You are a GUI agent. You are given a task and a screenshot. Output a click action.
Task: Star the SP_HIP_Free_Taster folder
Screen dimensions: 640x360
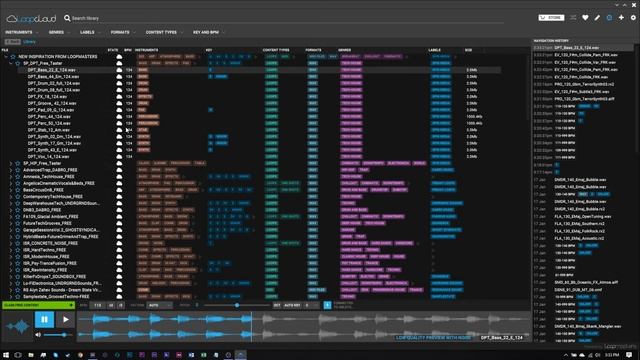[x=17, y=163]
